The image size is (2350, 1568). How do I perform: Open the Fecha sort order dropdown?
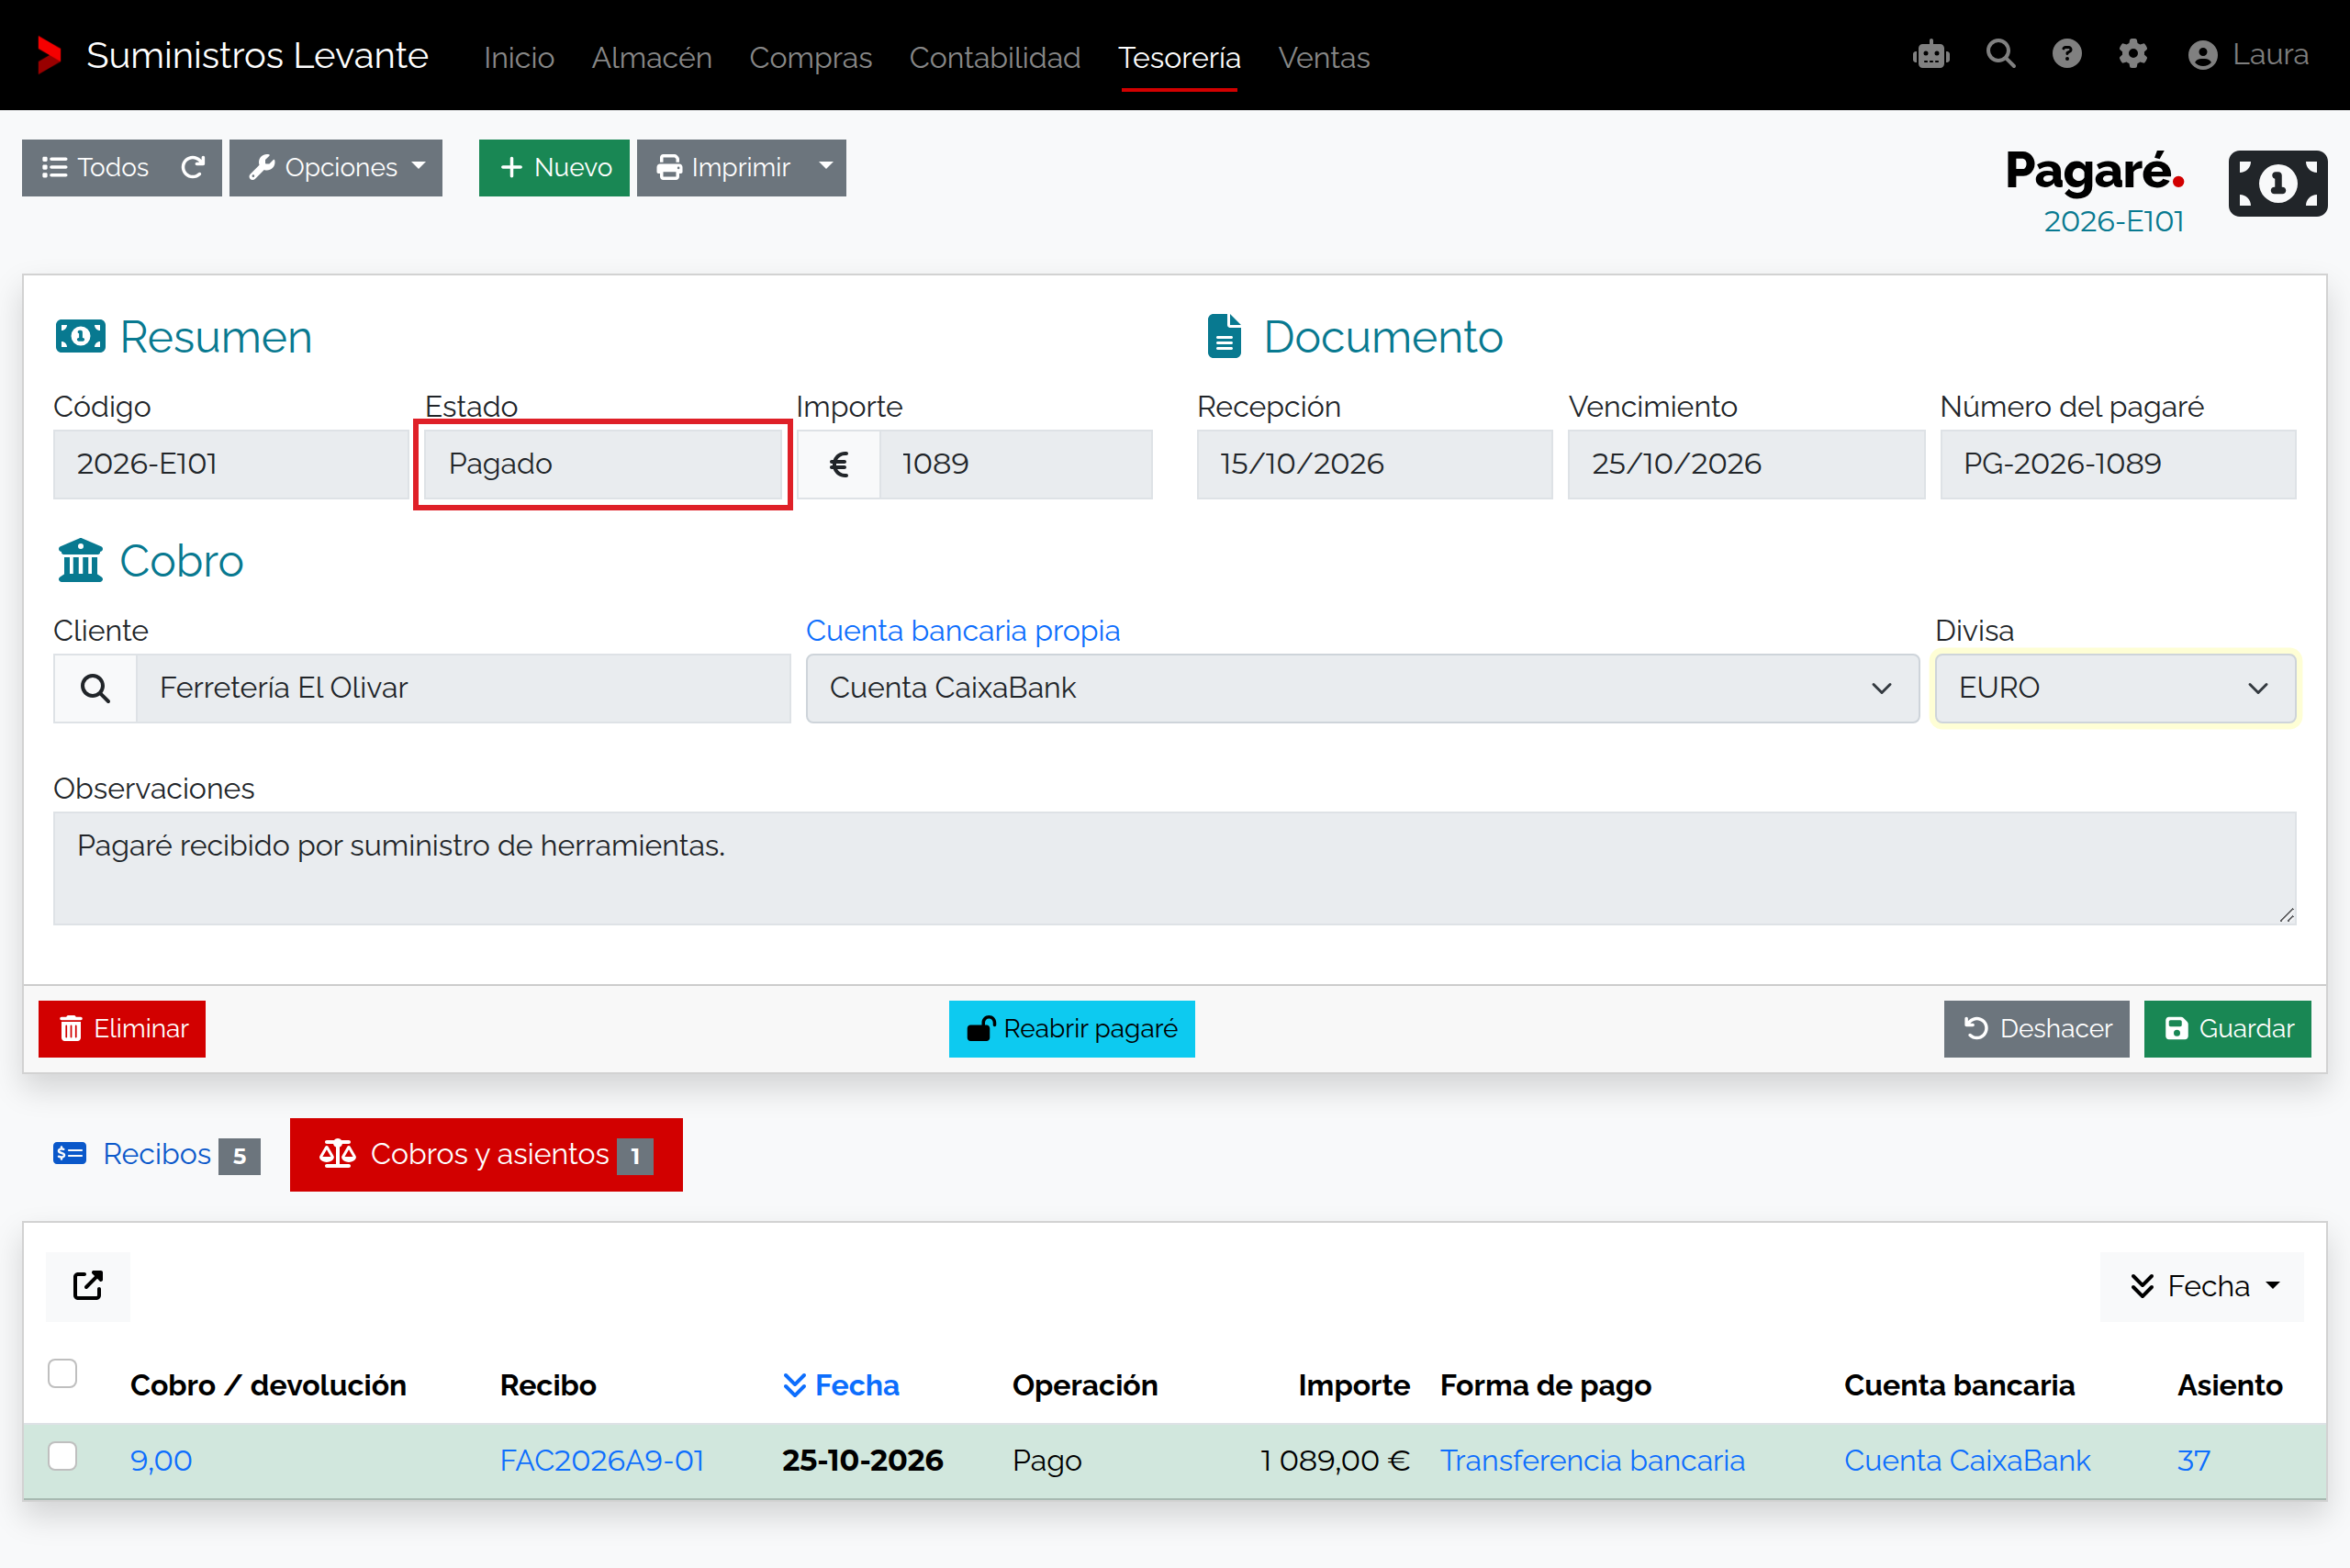click(2202, 1286)
